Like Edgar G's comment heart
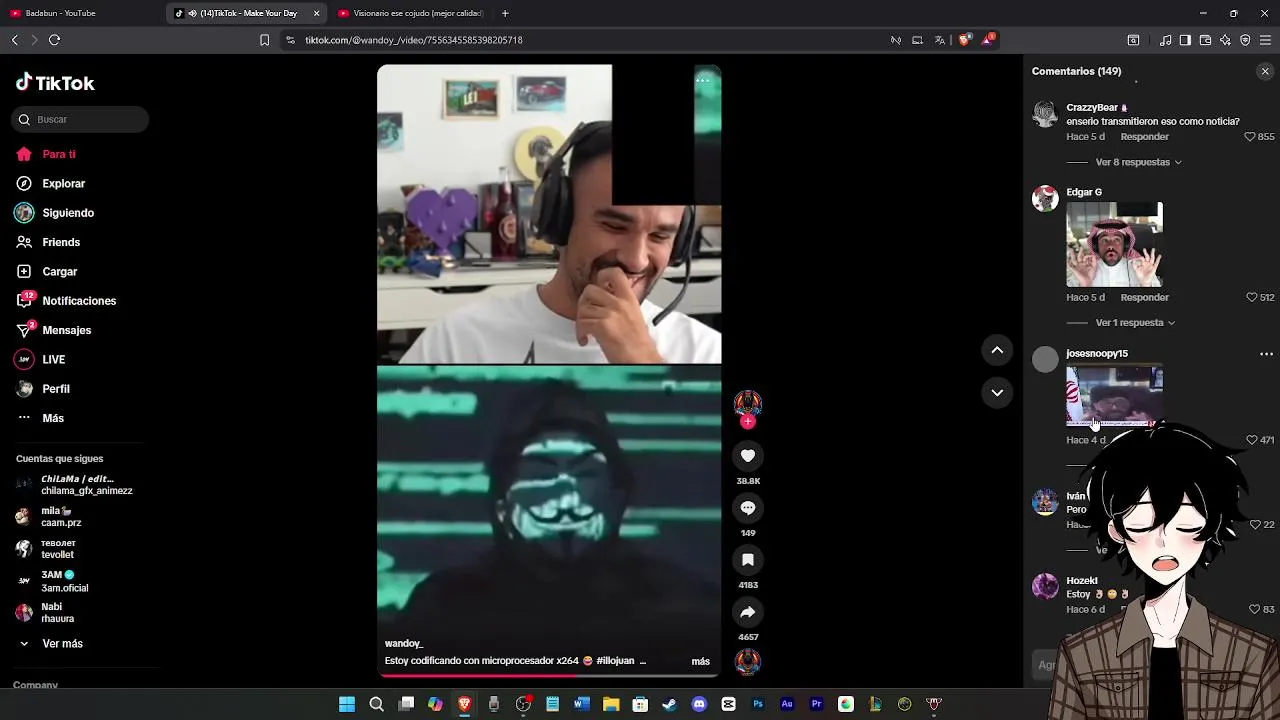Screen dimensions: 1280x720 [1251, 297]
